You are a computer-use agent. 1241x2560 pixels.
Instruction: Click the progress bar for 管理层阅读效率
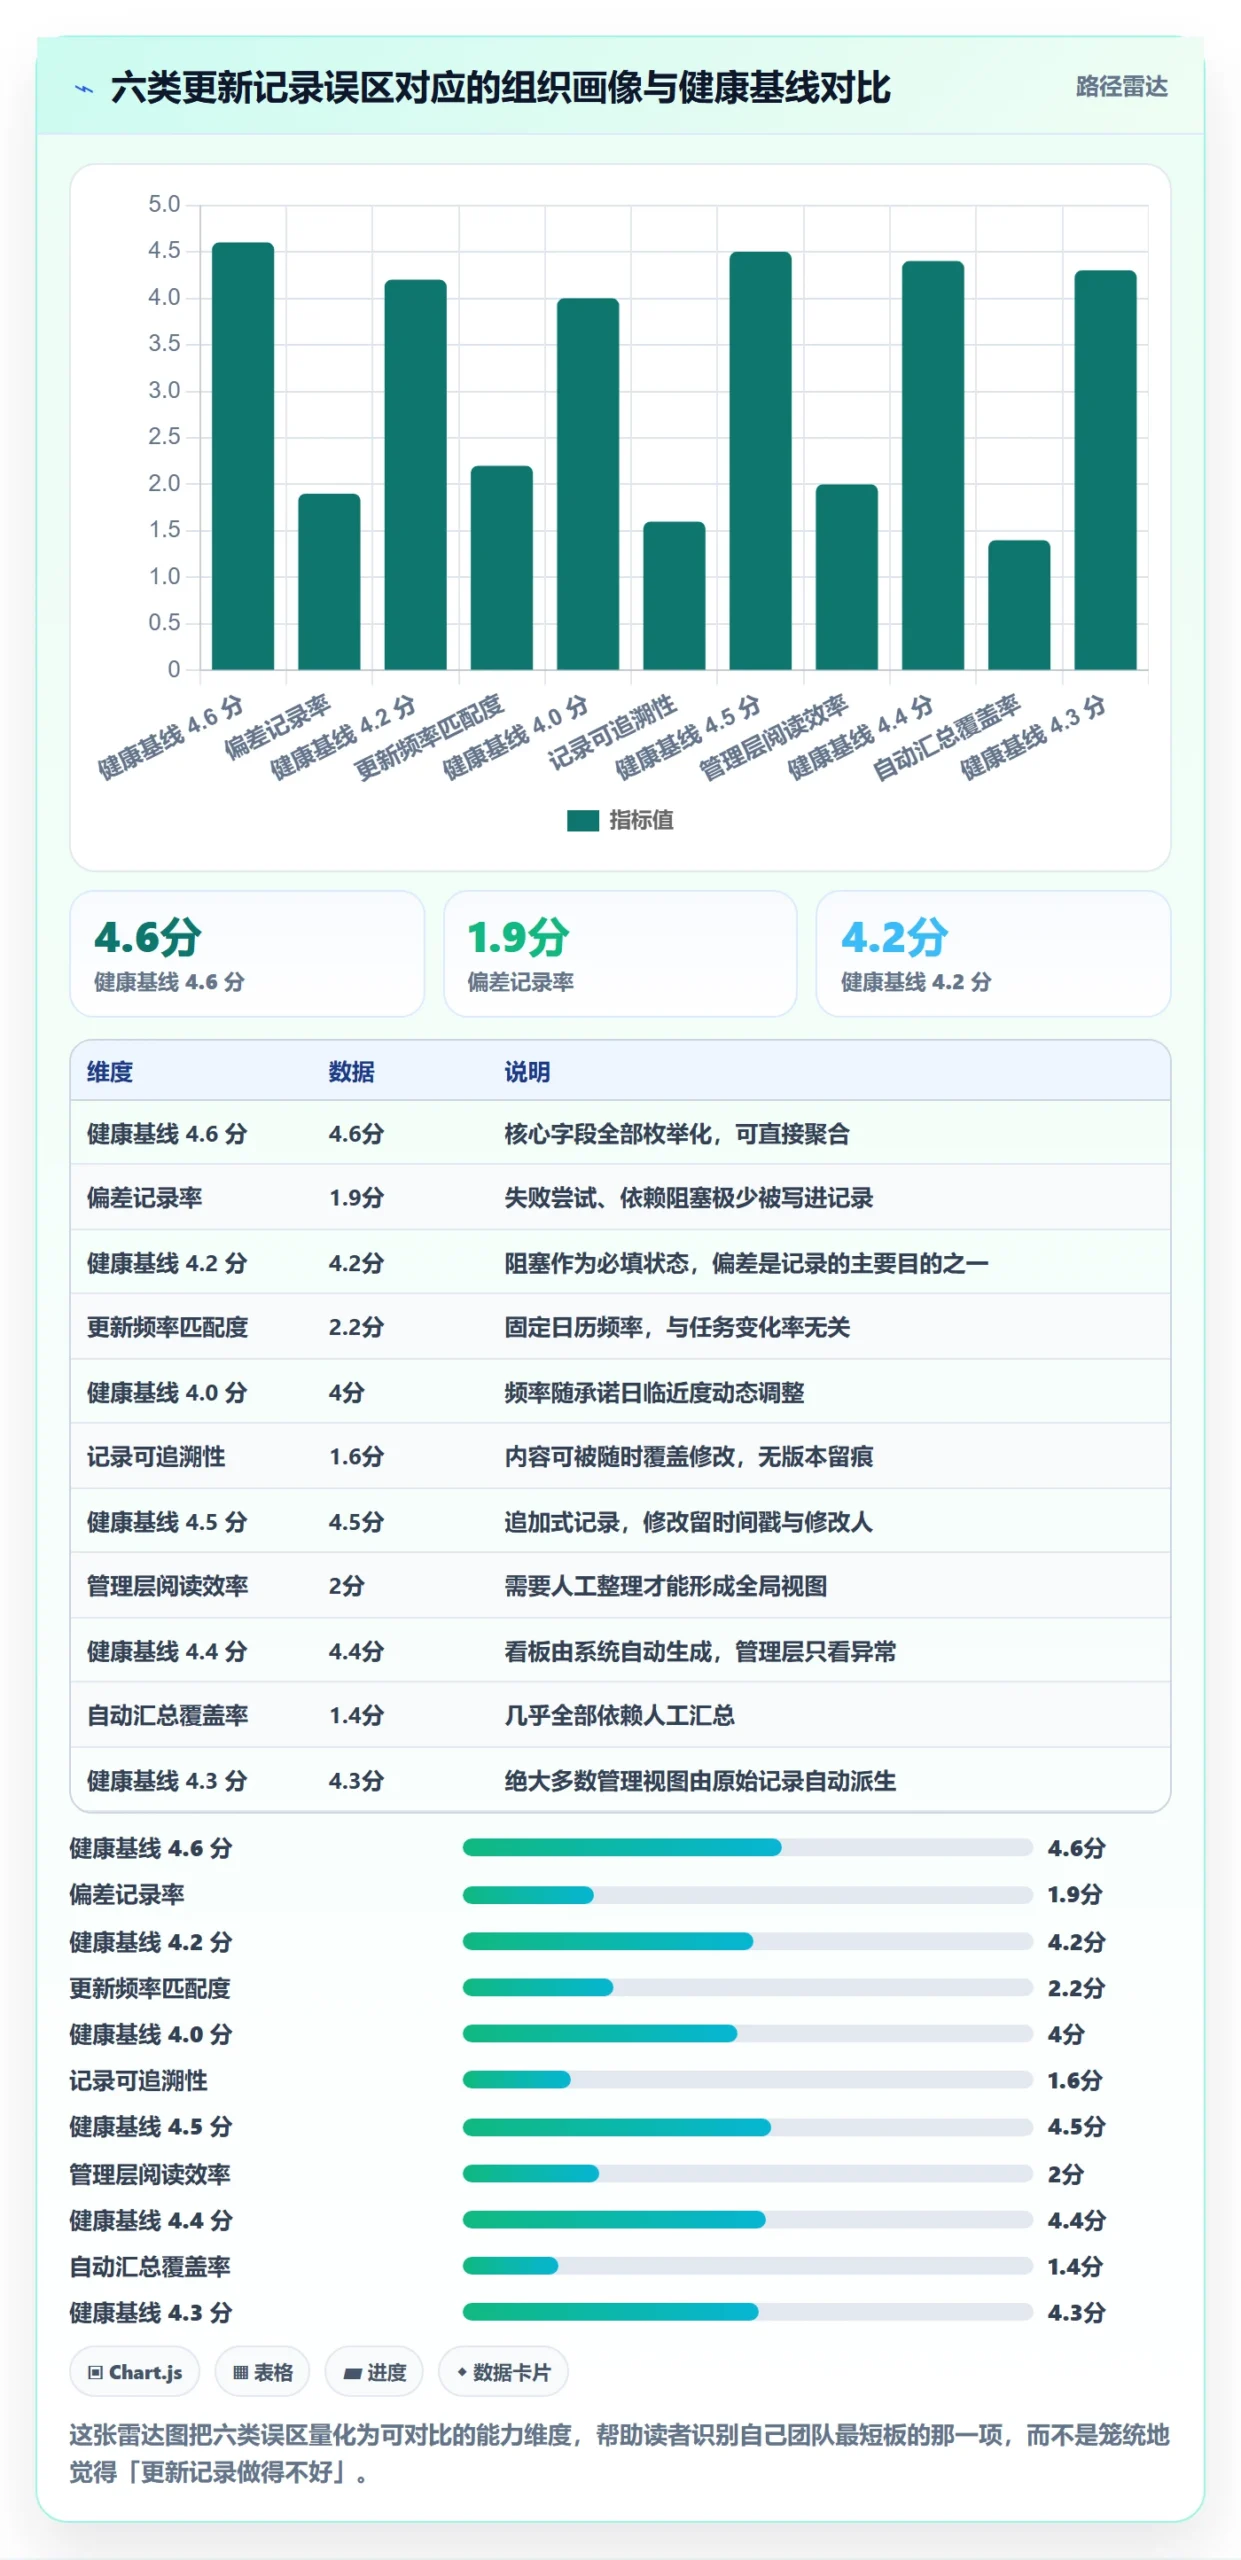click(747, 2173)
